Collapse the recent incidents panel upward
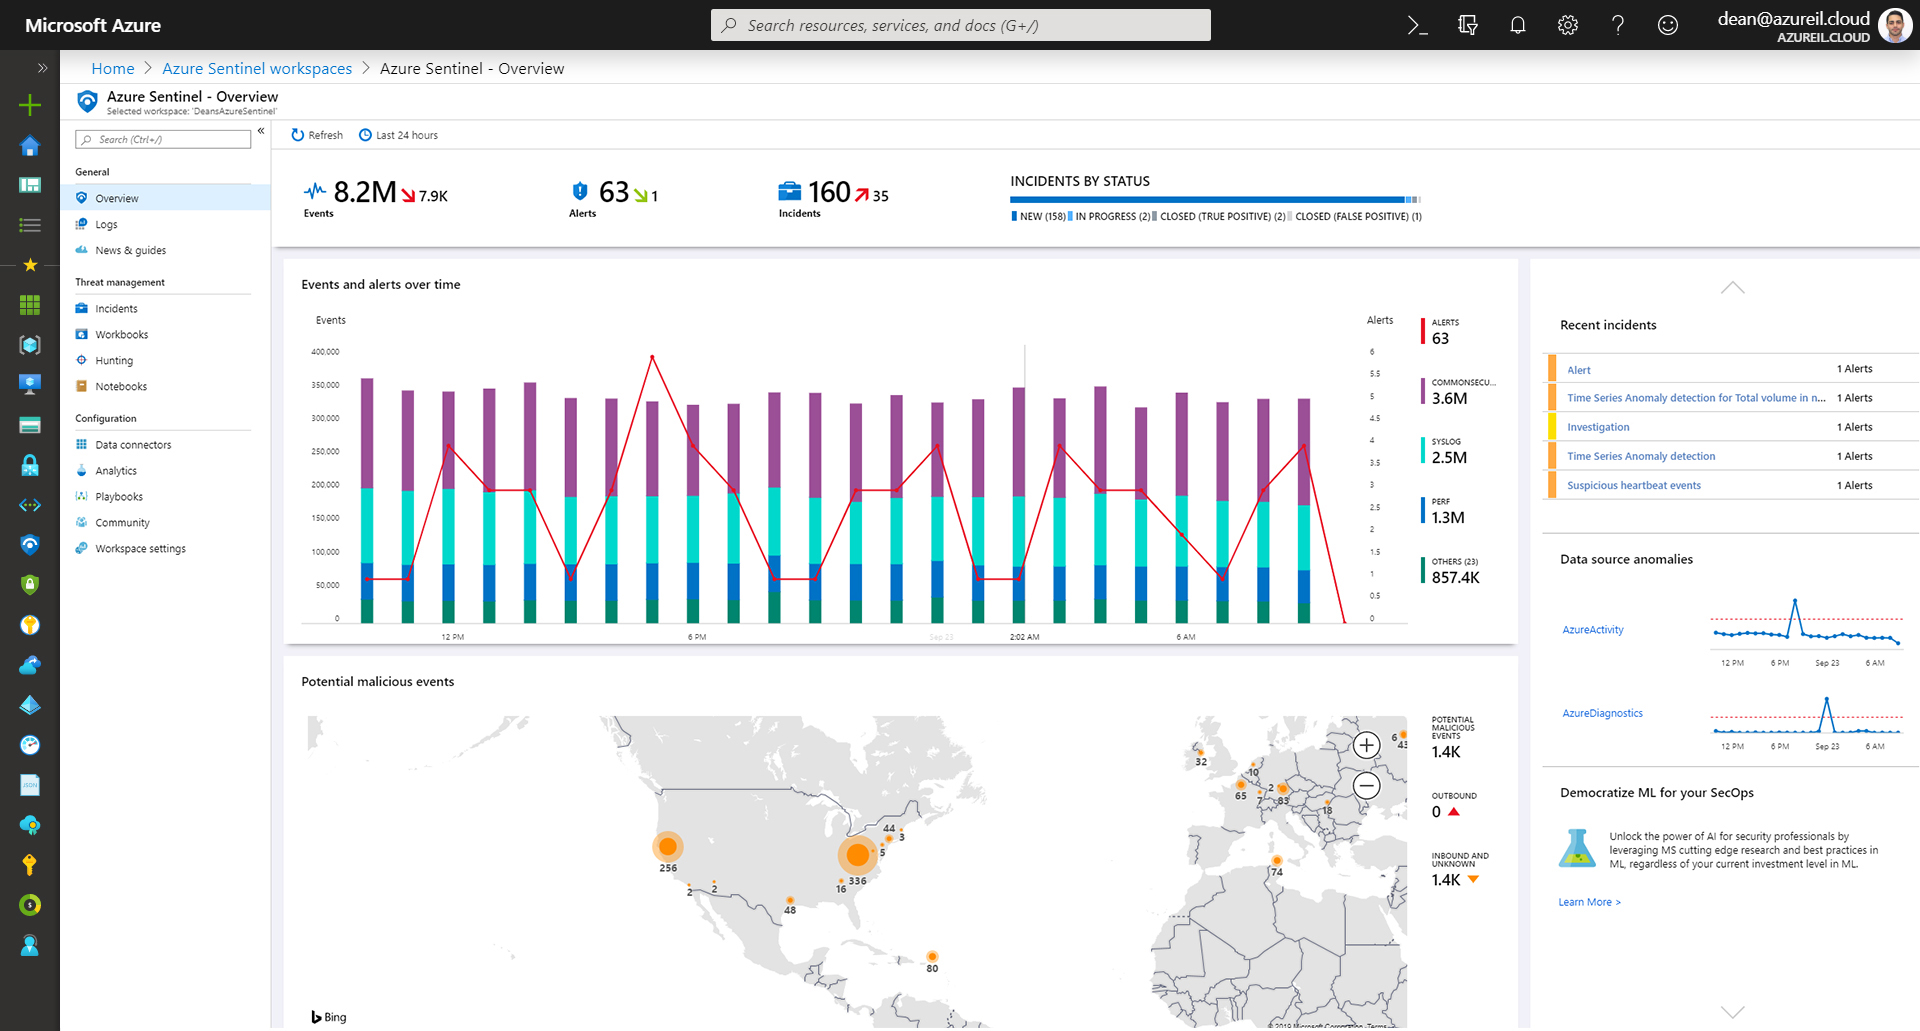The width and height of the screenshot is (1920, 1031). (x=1732, y=288)
